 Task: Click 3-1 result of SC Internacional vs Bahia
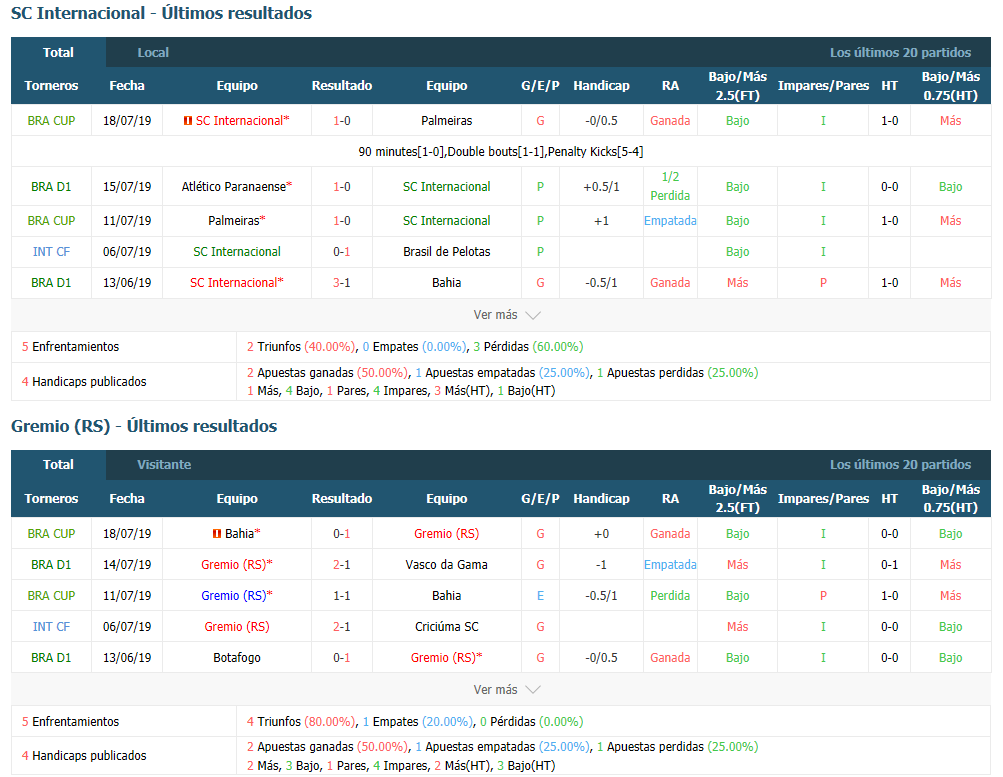tap(342, 283)
